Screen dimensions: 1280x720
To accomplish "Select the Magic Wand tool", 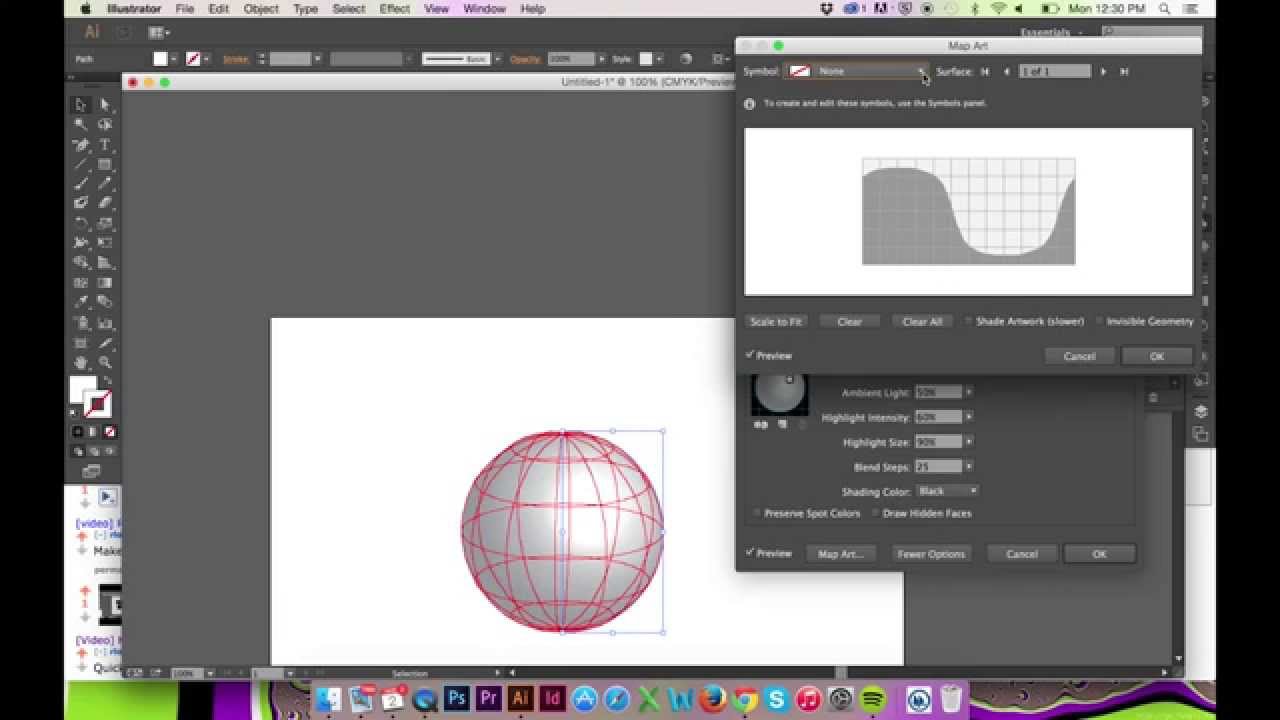I will (x=81, y=125).
